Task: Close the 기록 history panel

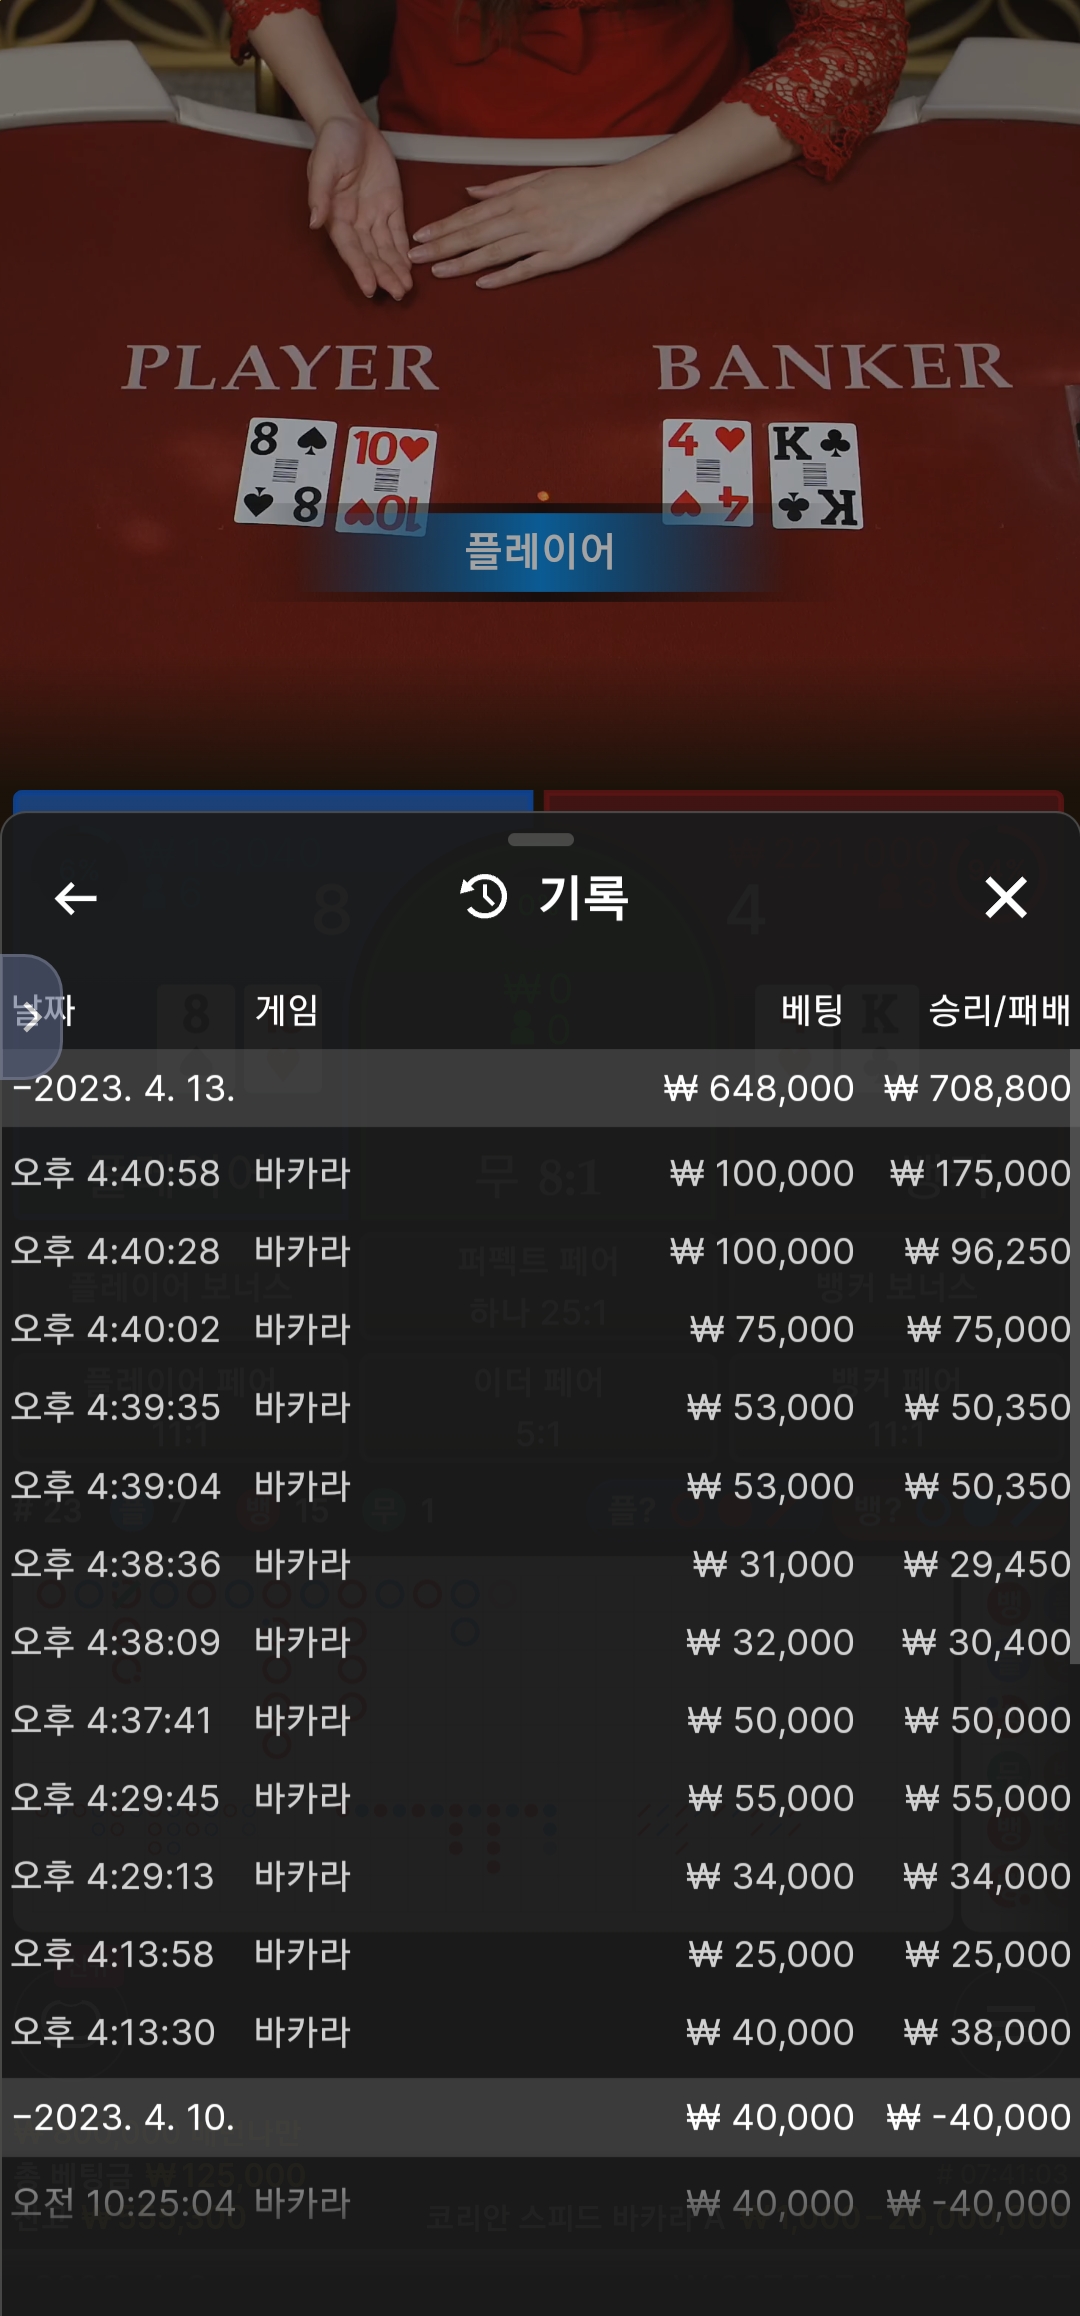Action: pyautogui.click(x=1005, y=897)
